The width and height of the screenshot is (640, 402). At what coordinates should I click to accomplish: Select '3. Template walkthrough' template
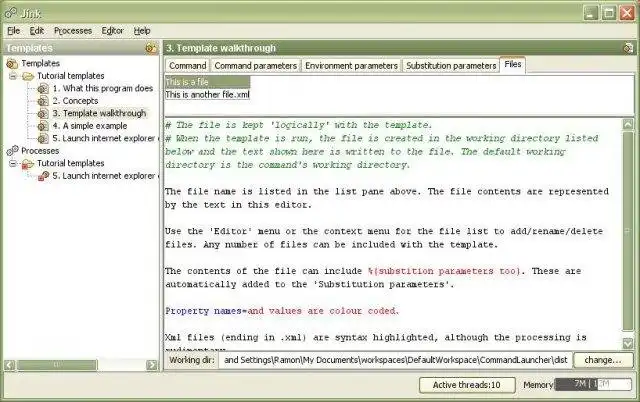(99, 113)
